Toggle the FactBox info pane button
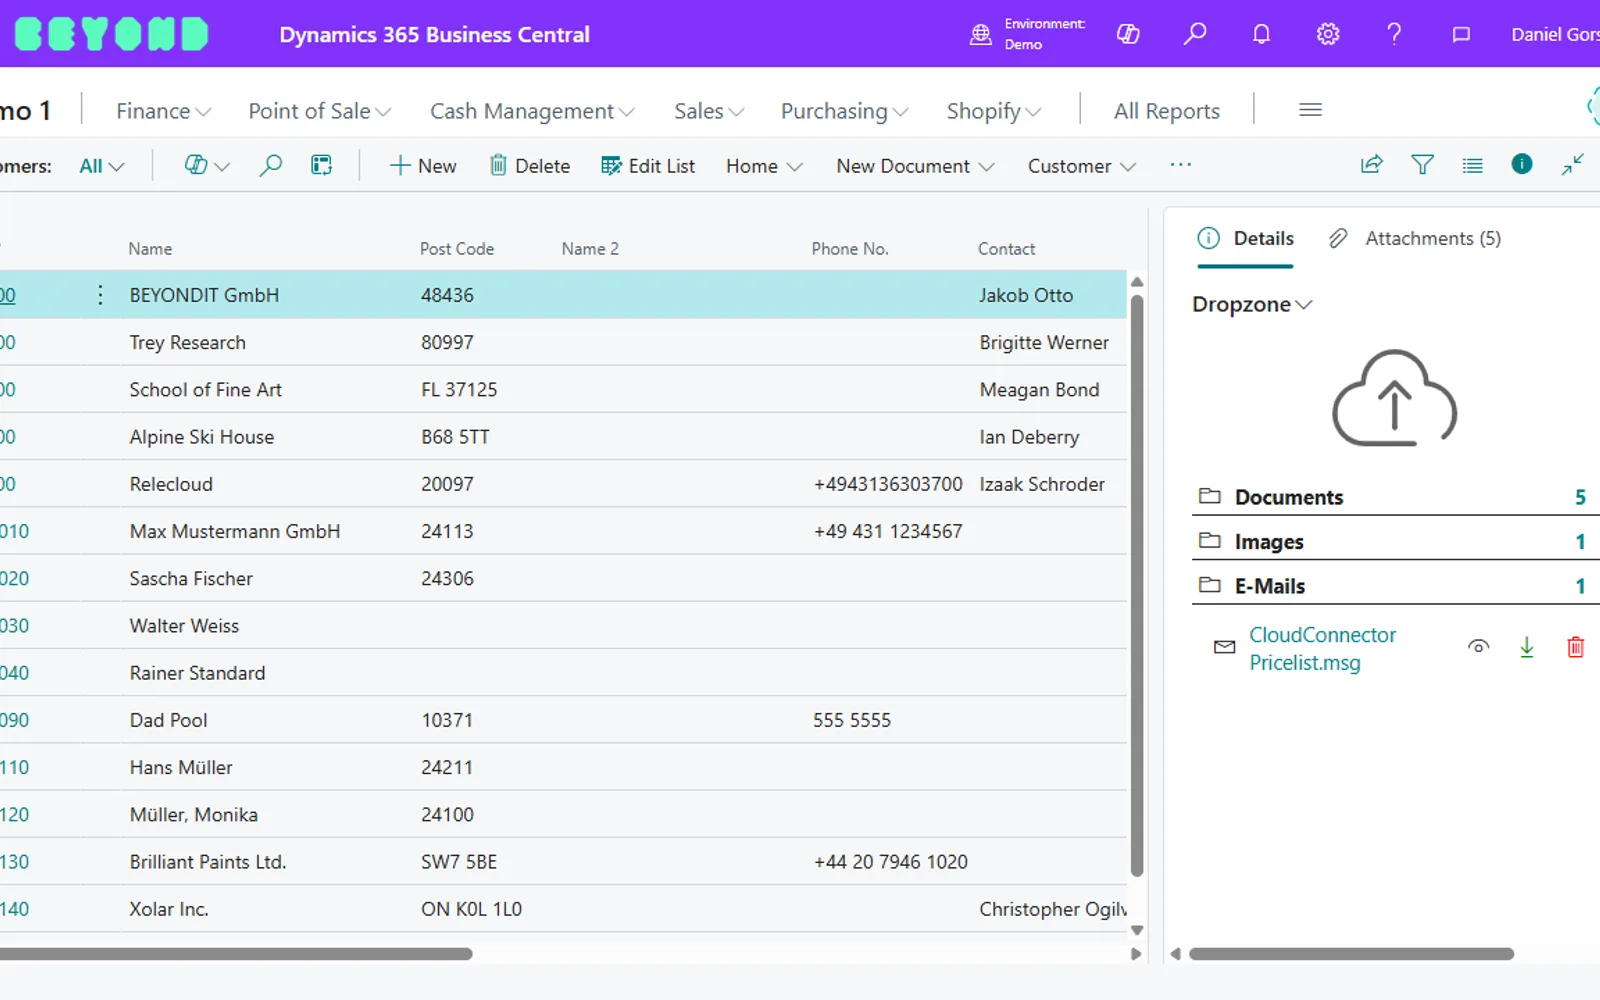The width and height of the screenshot is (1600, 1000). [x=1522, y=164]
